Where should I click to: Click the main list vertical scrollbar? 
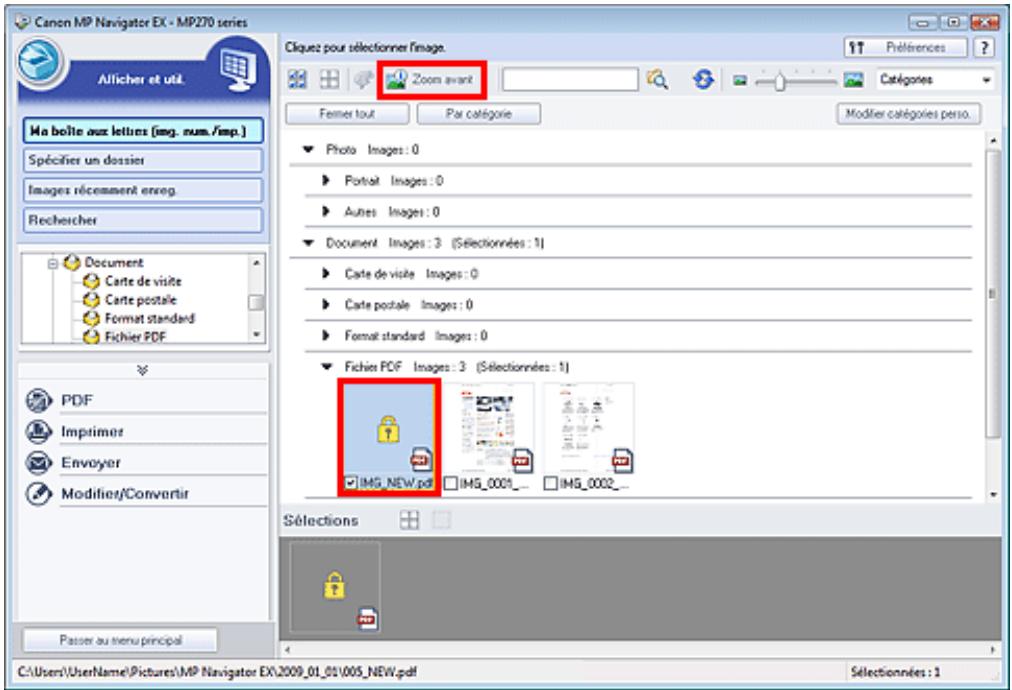tap(993, 292)
